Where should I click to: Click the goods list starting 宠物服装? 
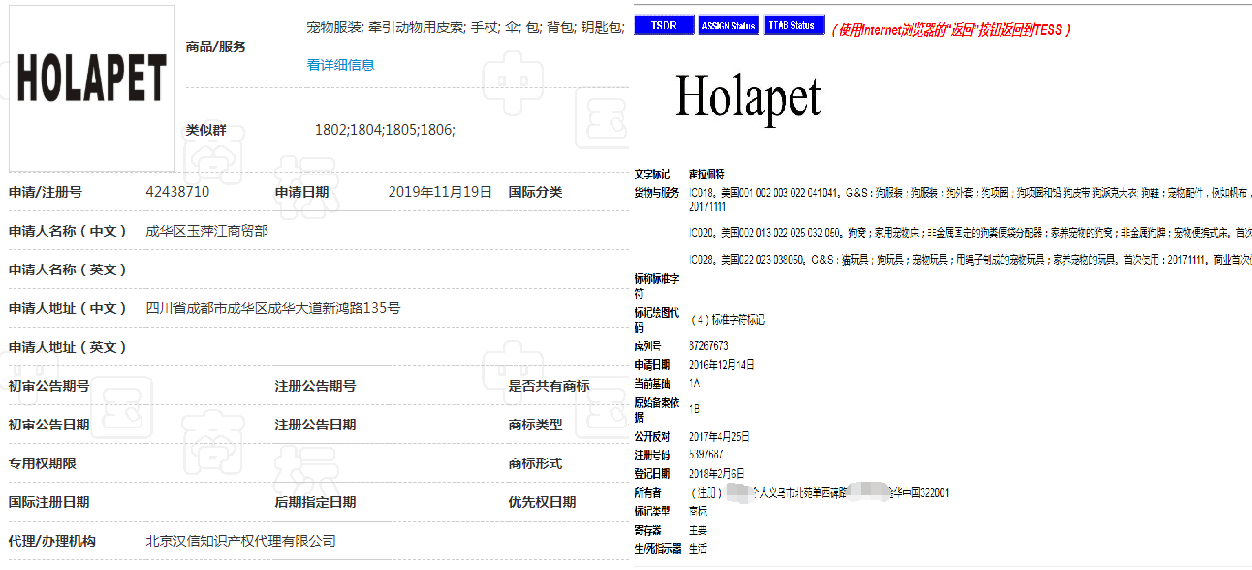465,27
